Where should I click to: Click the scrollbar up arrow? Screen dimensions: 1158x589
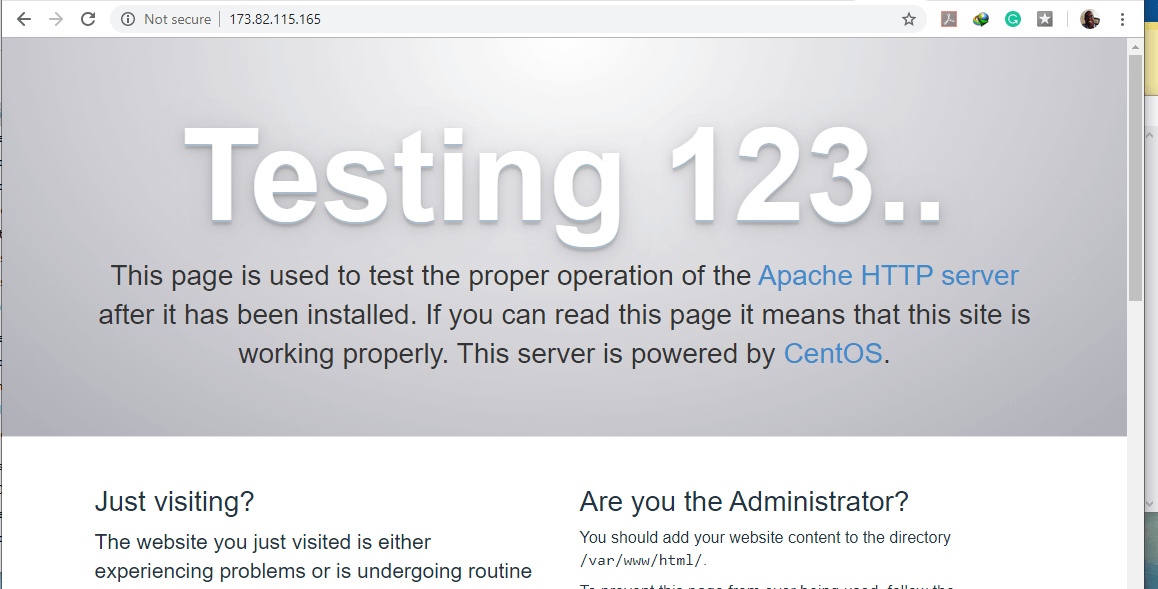tap(1135, 46)
